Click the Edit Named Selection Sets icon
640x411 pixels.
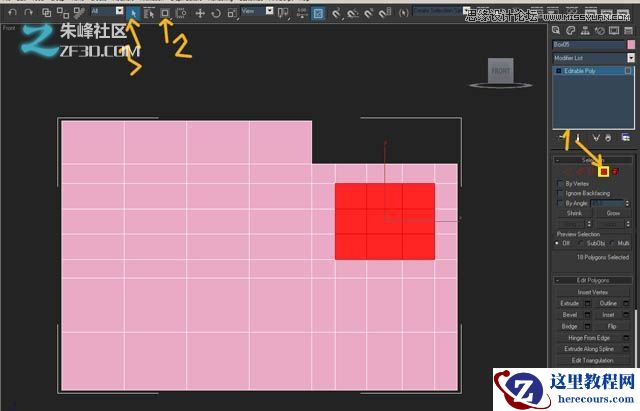coord(403,13)
